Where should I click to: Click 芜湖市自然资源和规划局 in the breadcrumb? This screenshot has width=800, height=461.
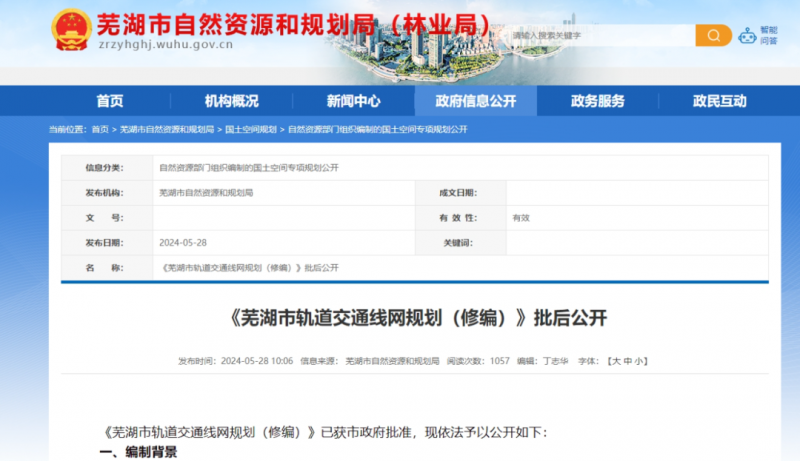point(167,130)
